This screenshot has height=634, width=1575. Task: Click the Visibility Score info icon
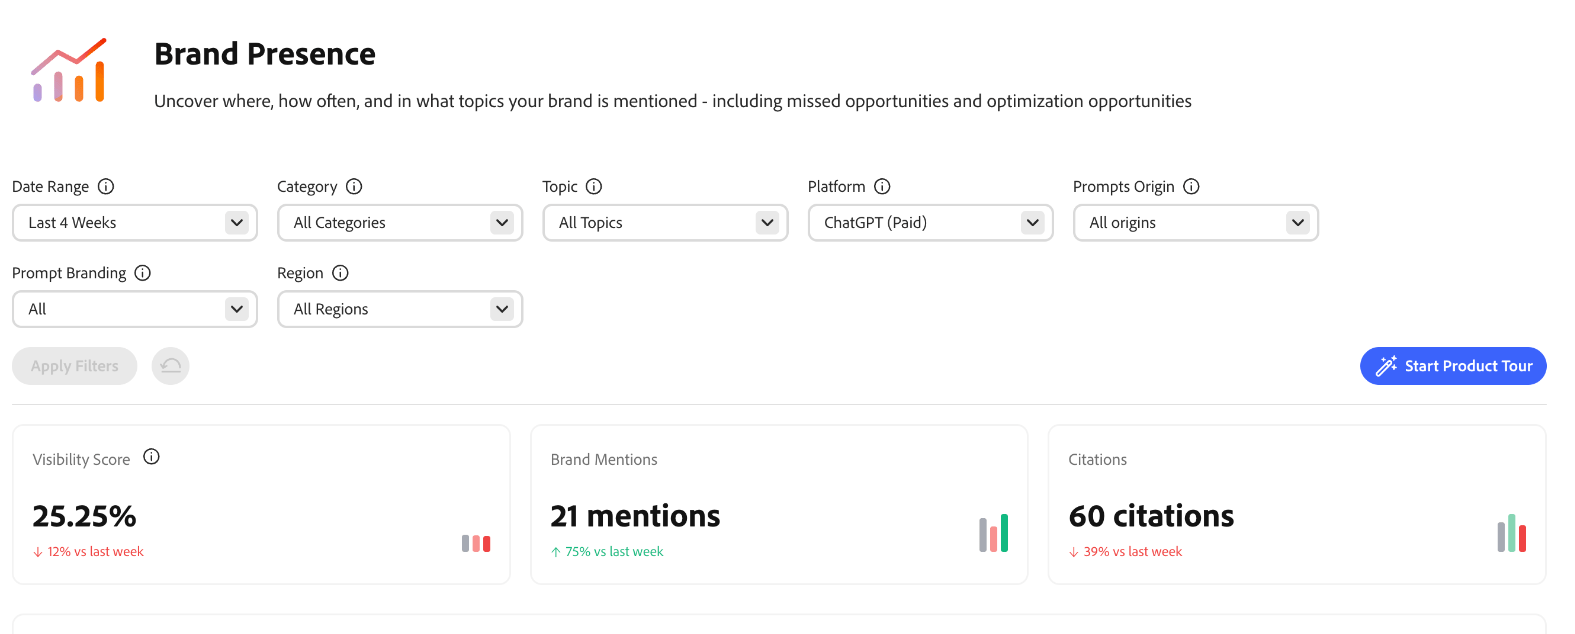(151, 457)
